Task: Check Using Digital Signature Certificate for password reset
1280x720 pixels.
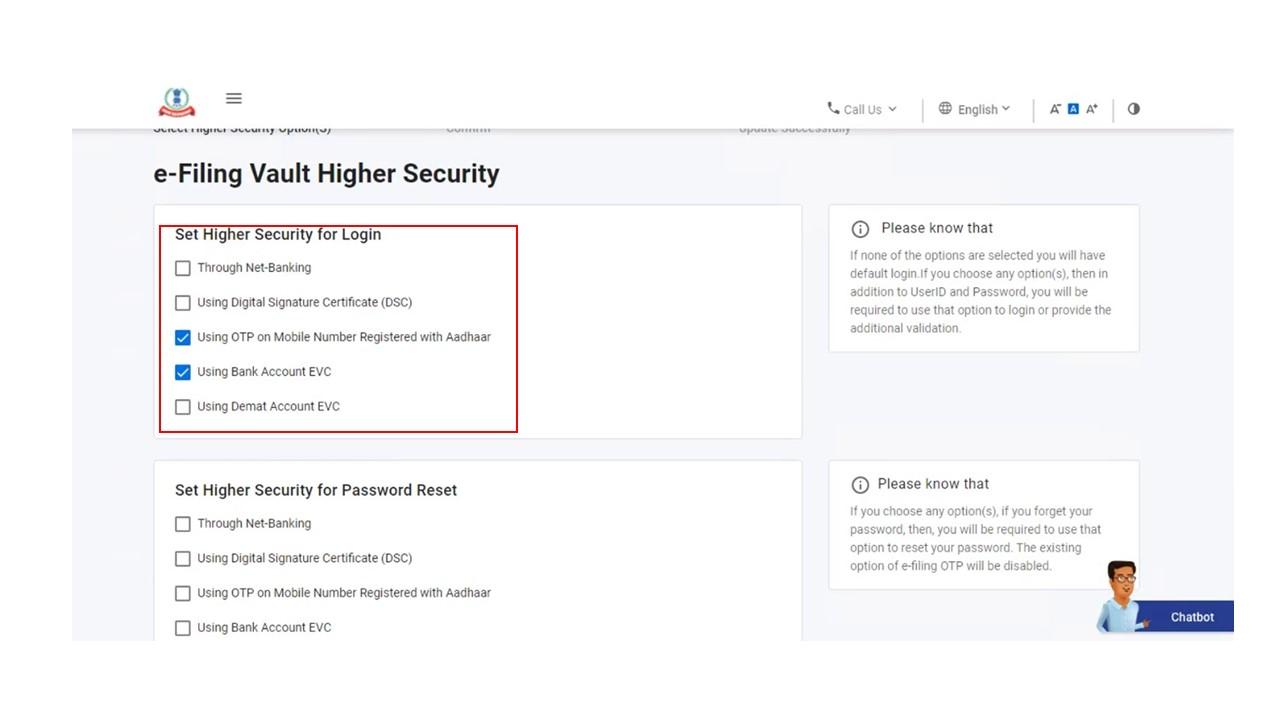Action: pyautogui.click(x=183, y=558)
